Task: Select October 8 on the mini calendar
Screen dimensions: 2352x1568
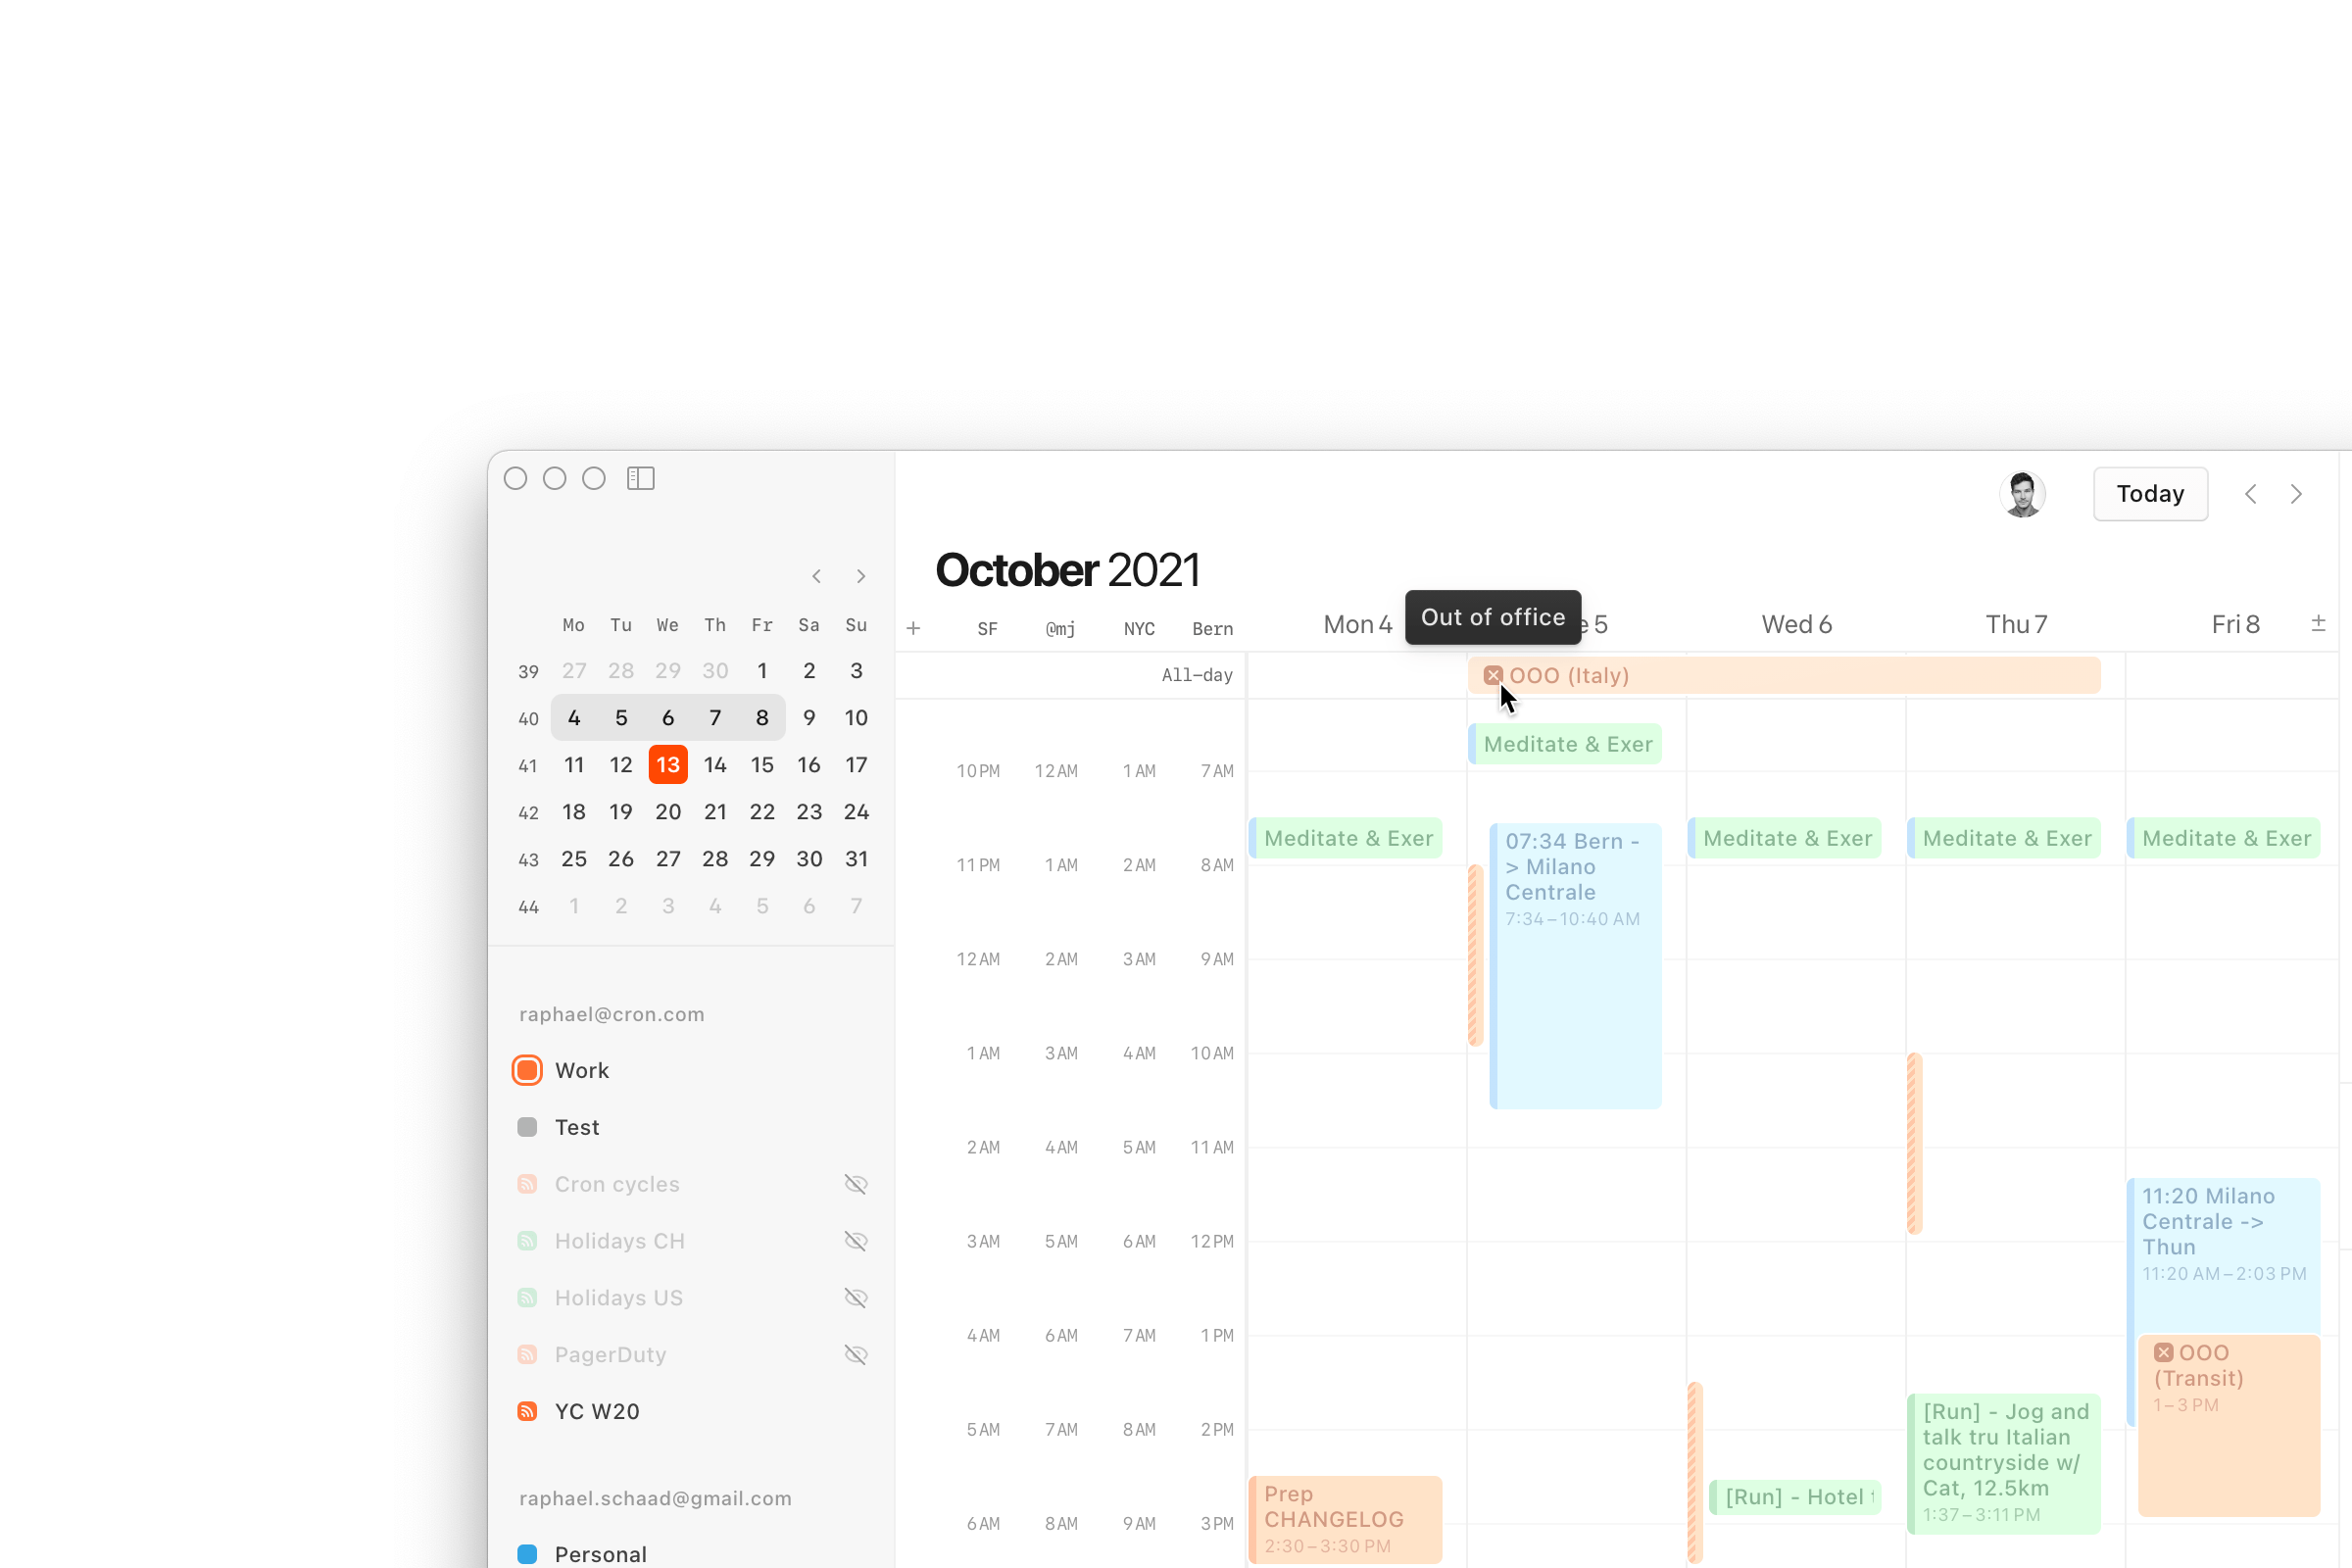Action: point(763,717)
